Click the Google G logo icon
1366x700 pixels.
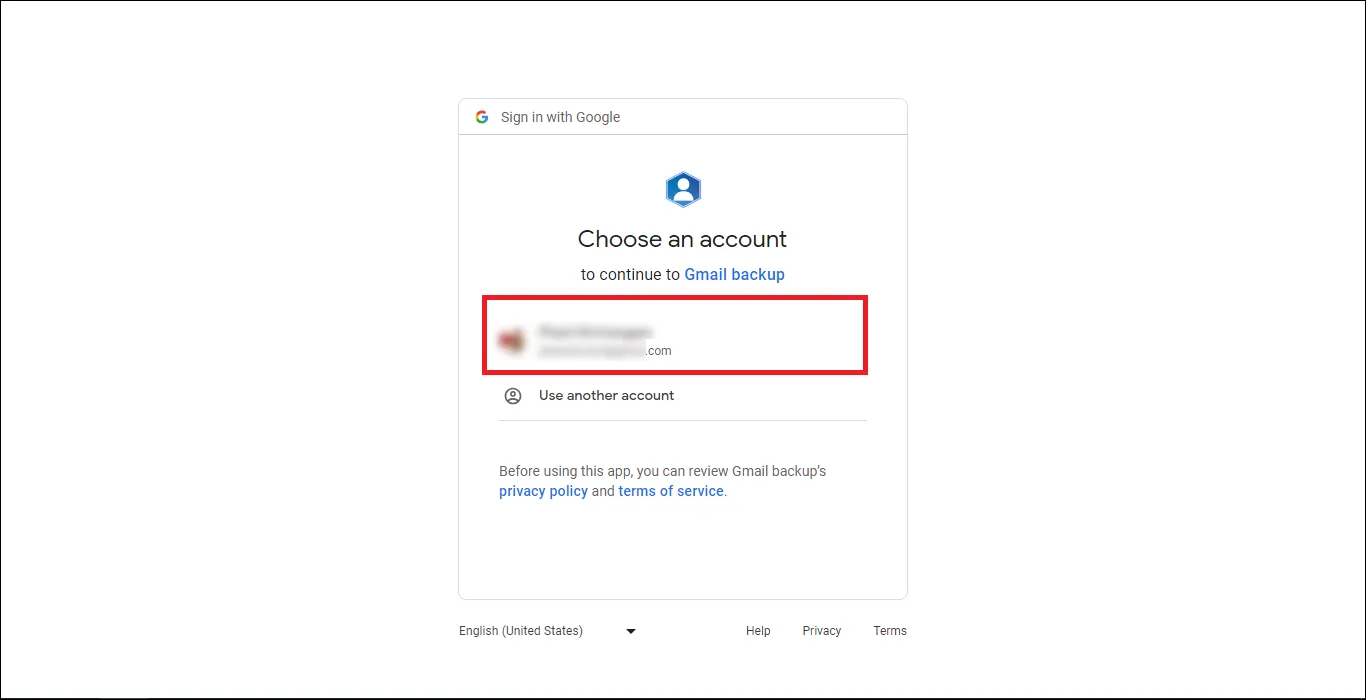(x=482, y=117)
